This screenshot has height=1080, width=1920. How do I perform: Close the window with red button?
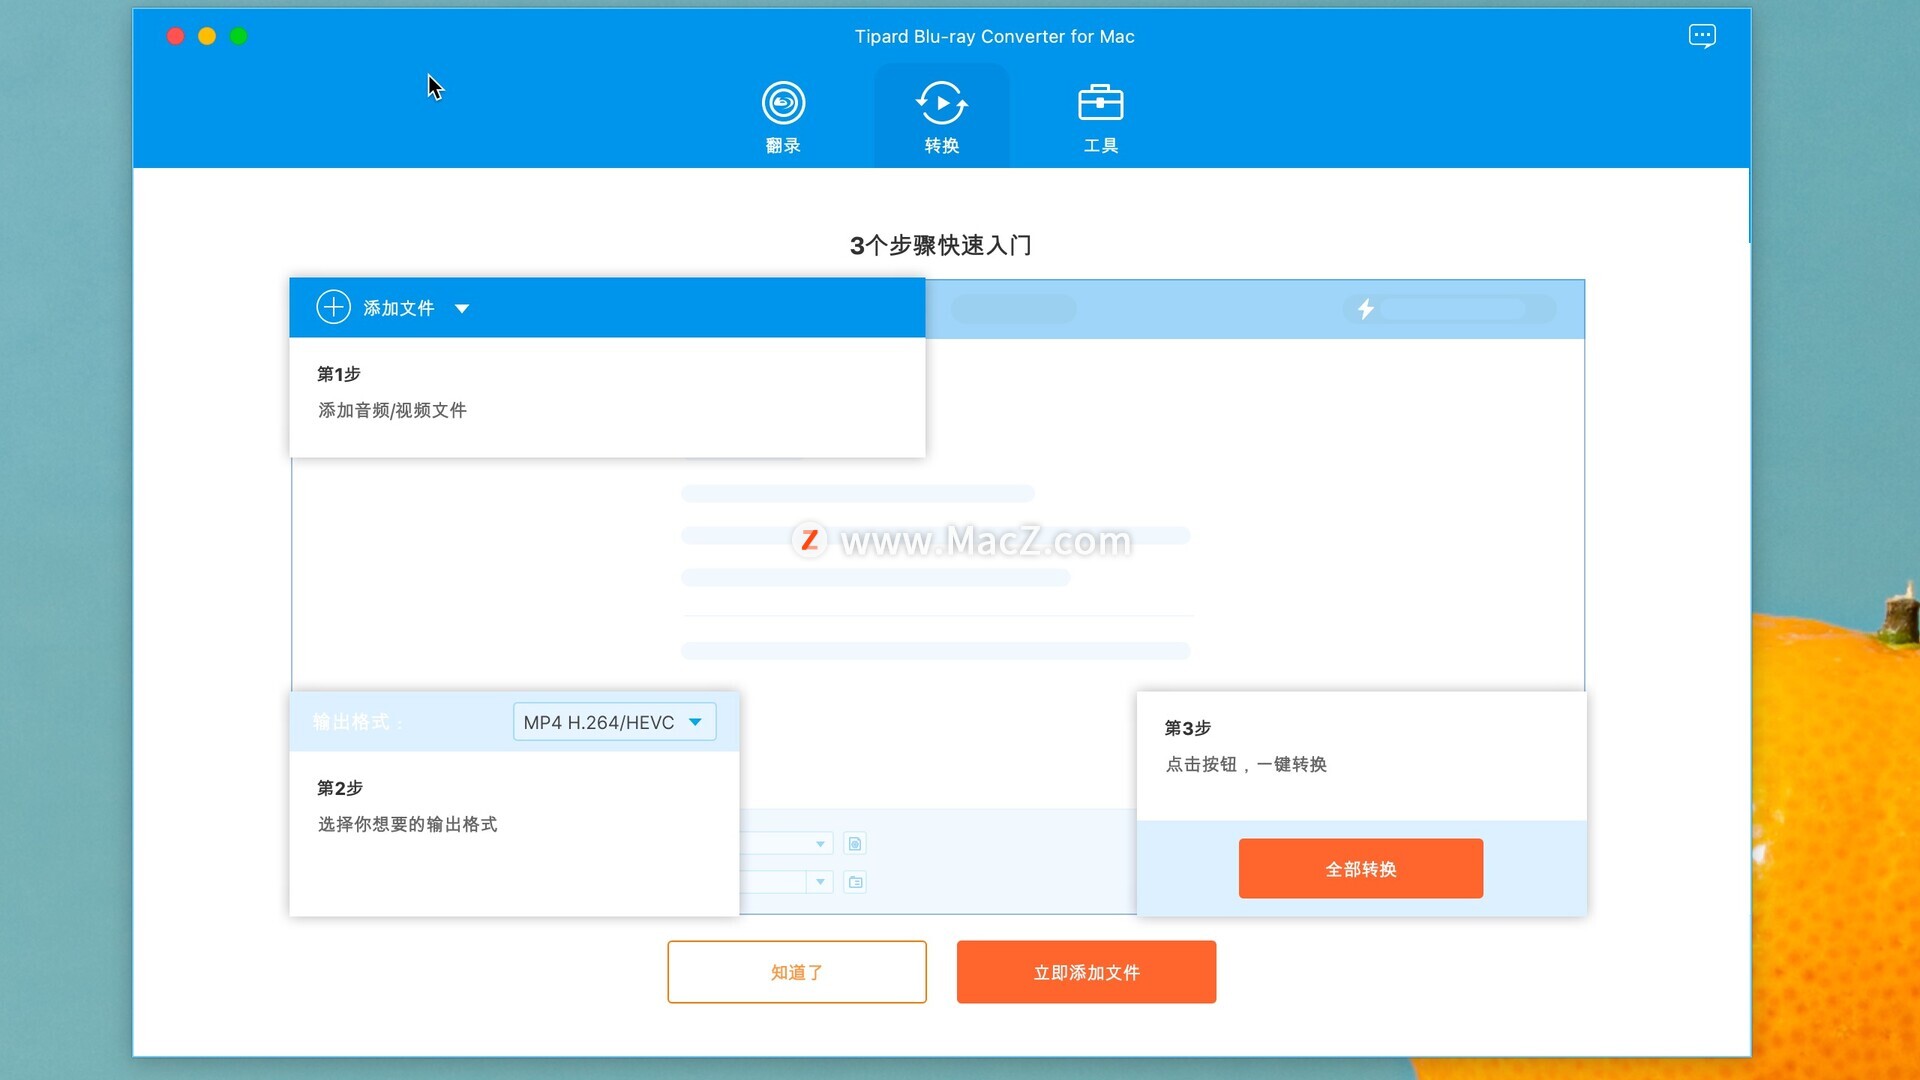175,37
